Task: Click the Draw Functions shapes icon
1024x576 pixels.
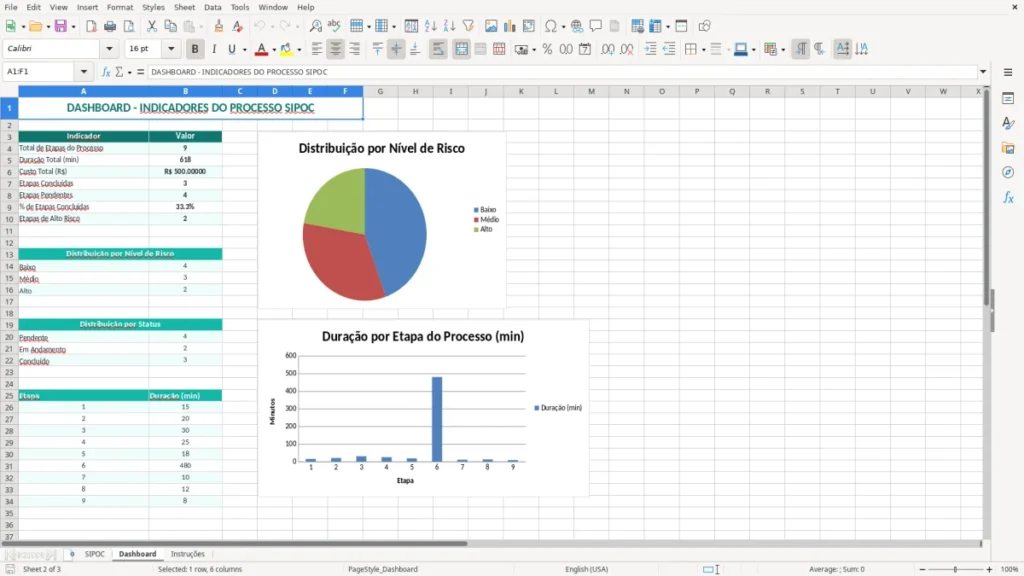Action: (x=704, y=26)
